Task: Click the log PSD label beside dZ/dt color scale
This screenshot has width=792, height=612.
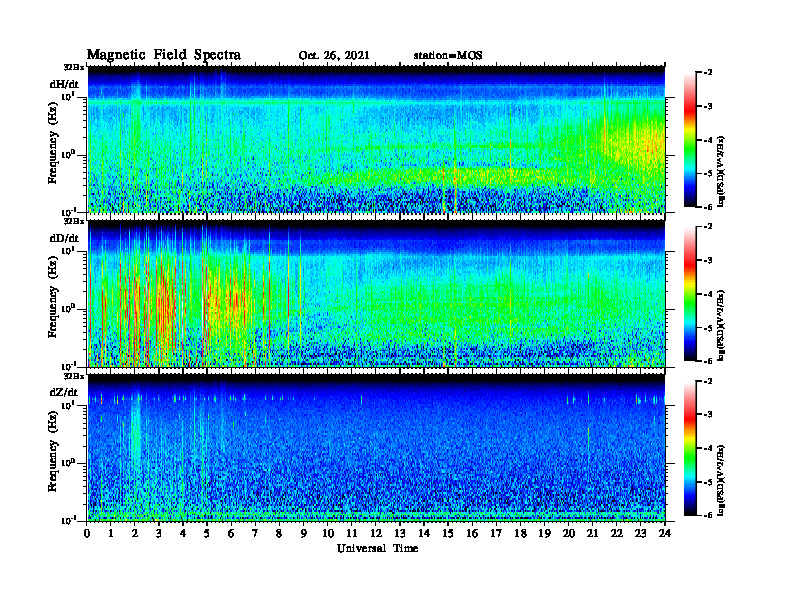Action: click(722, 479)
